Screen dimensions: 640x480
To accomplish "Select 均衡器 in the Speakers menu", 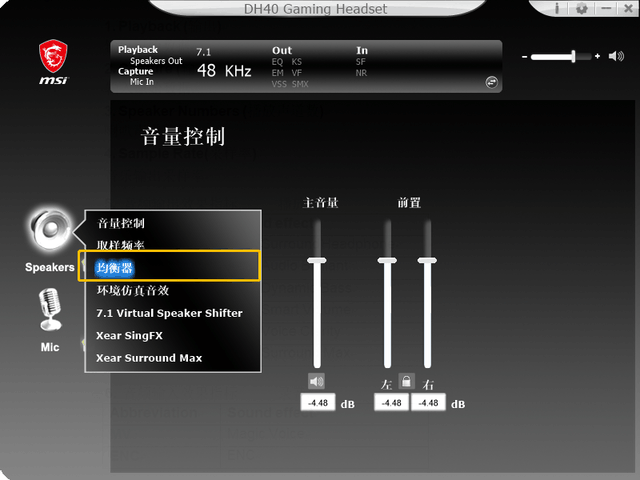I will coord(114,268).
